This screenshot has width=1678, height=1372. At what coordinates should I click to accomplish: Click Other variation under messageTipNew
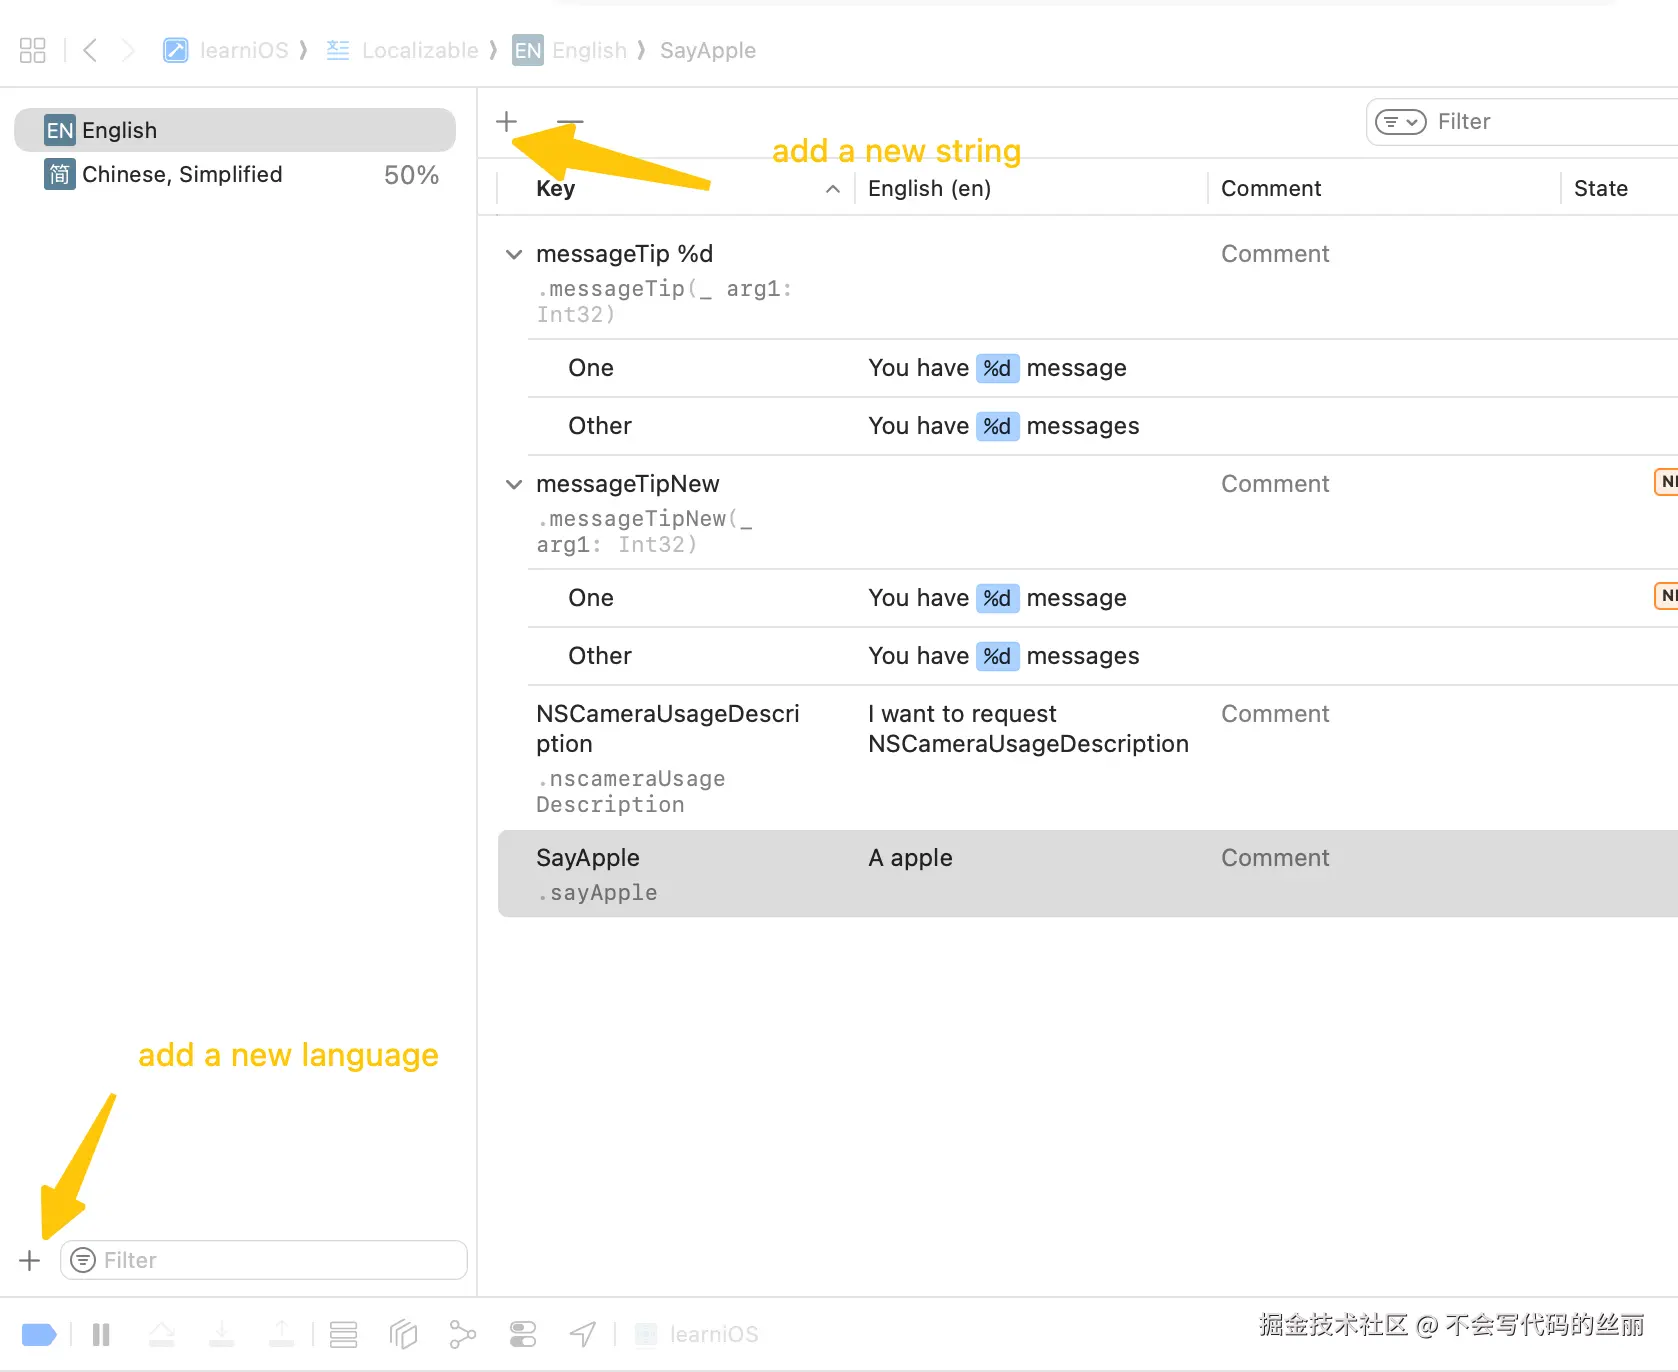click(600, 656)
